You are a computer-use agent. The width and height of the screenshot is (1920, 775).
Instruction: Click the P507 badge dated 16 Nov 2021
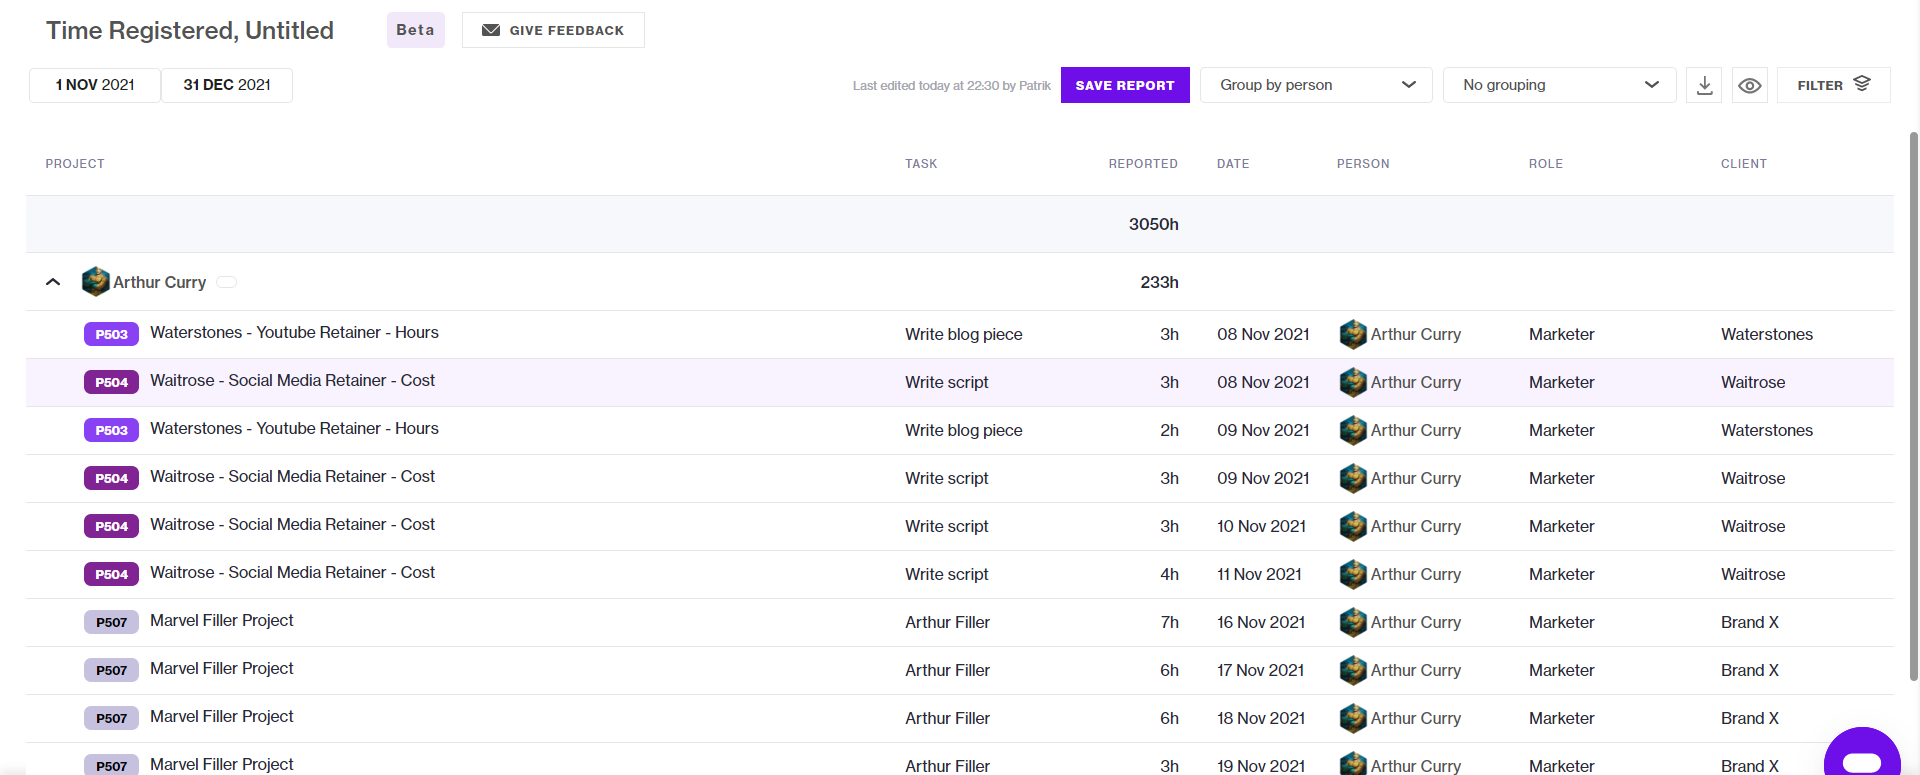[111, 622]
